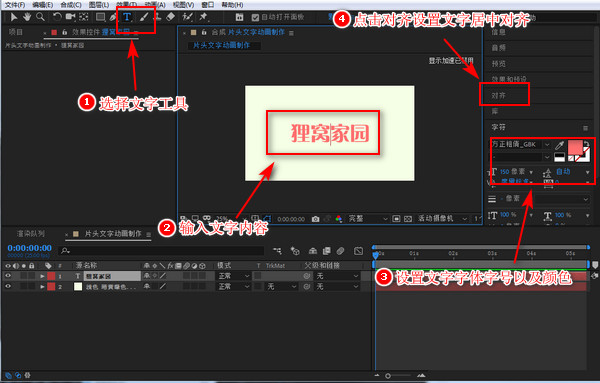The image size is (600, 383).
Task: Toggle the 自动打开面板 checkbox
Action: pyautogui.click(x=256, y=17)
